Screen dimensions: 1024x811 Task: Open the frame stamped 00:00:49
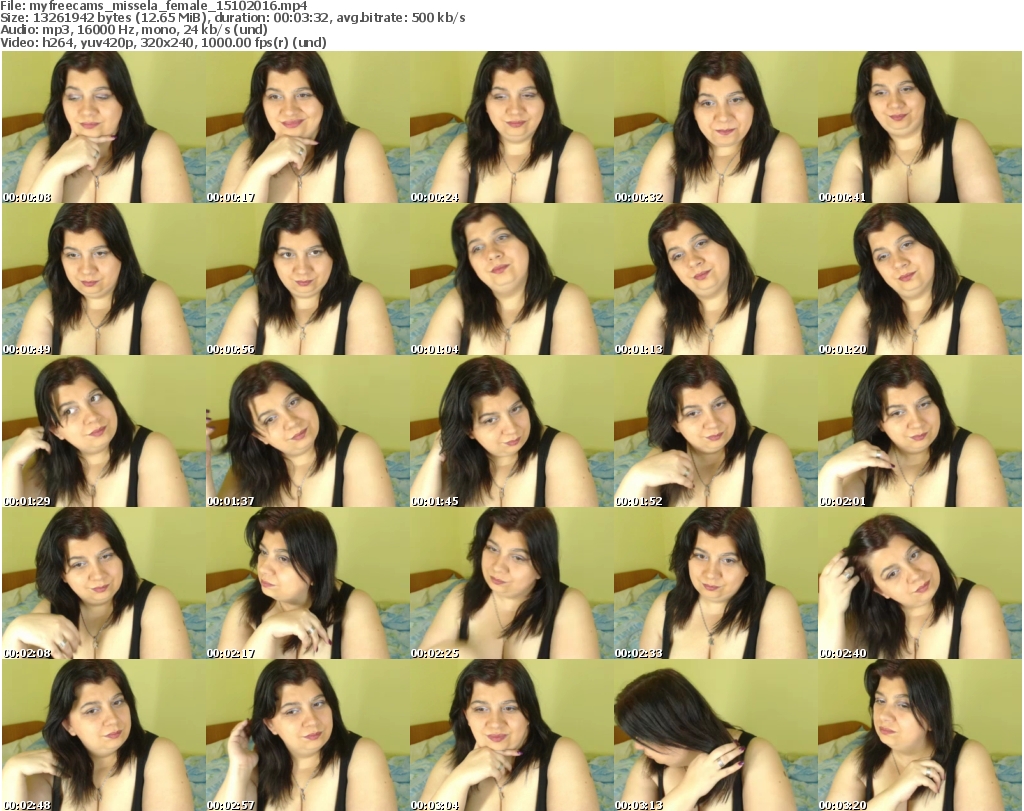pyautogui.click(x=104, y=279)
